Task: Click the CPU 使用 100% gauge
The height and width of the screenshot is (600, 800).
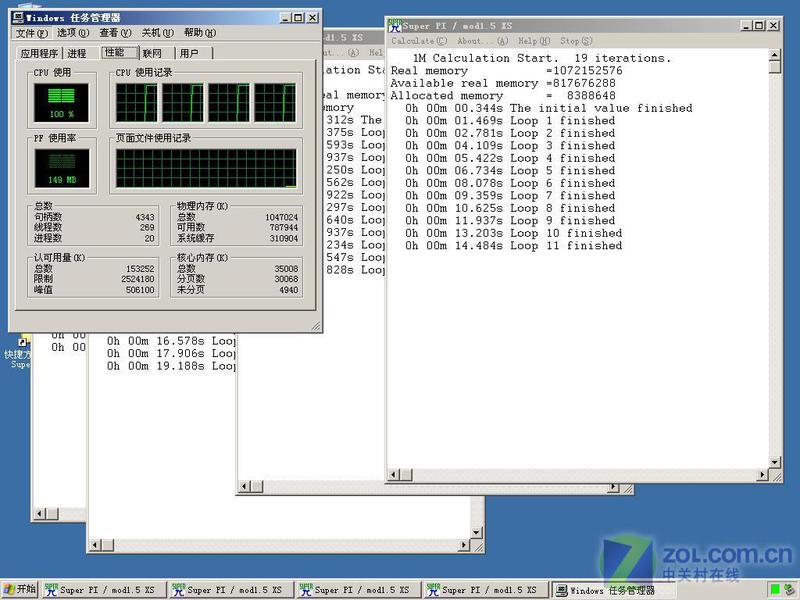Action: [61, 103]
